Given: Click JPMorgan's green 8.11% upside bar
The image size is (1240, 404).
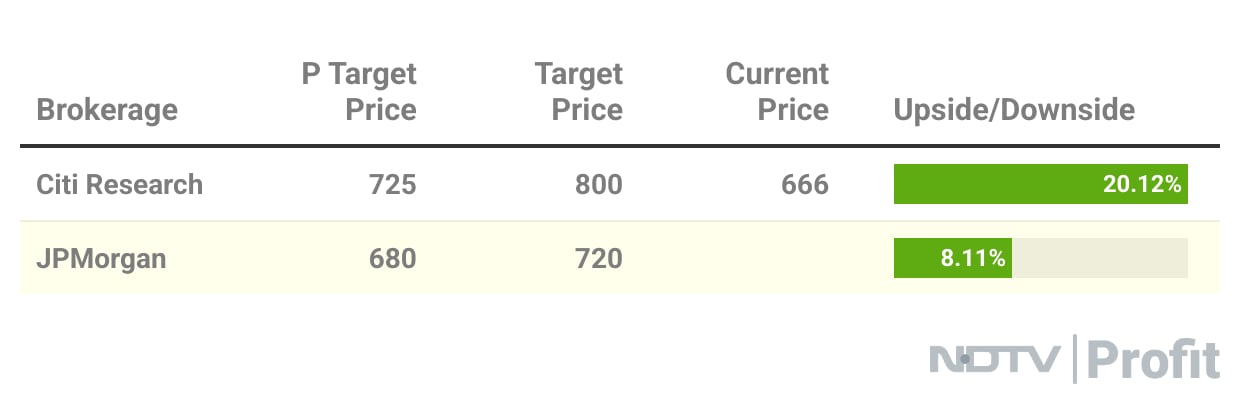Looking at the screenshot, I should click(952, 258).
